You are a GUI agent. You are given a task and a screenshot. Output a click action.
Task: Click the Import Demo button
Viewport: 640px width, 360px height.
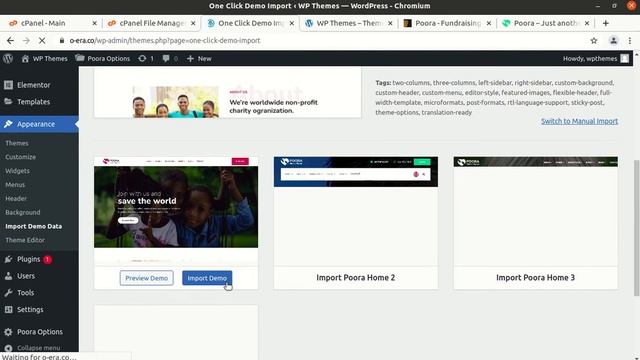pyautogui.click(x=207, y=278)
